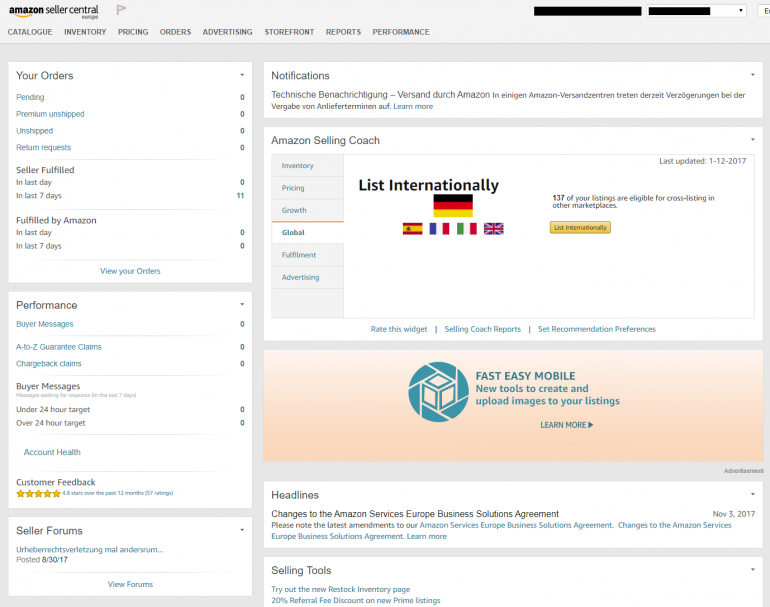Collapse the Headlines widget arrow
Image resolution: width=770 pixels, height=607 pixels.
pyautogui.click(x=753, y=494)
